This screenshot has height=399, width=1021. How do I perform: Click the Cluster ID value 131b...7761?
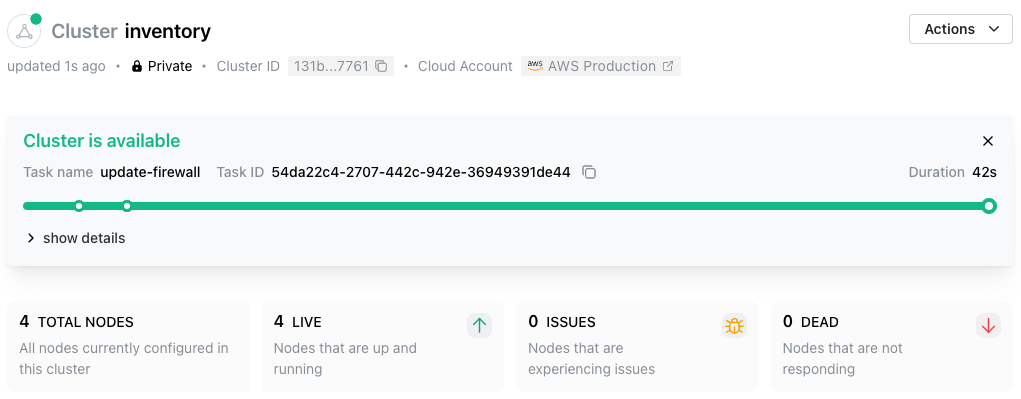pyautogui.click(x=331, y=66)
